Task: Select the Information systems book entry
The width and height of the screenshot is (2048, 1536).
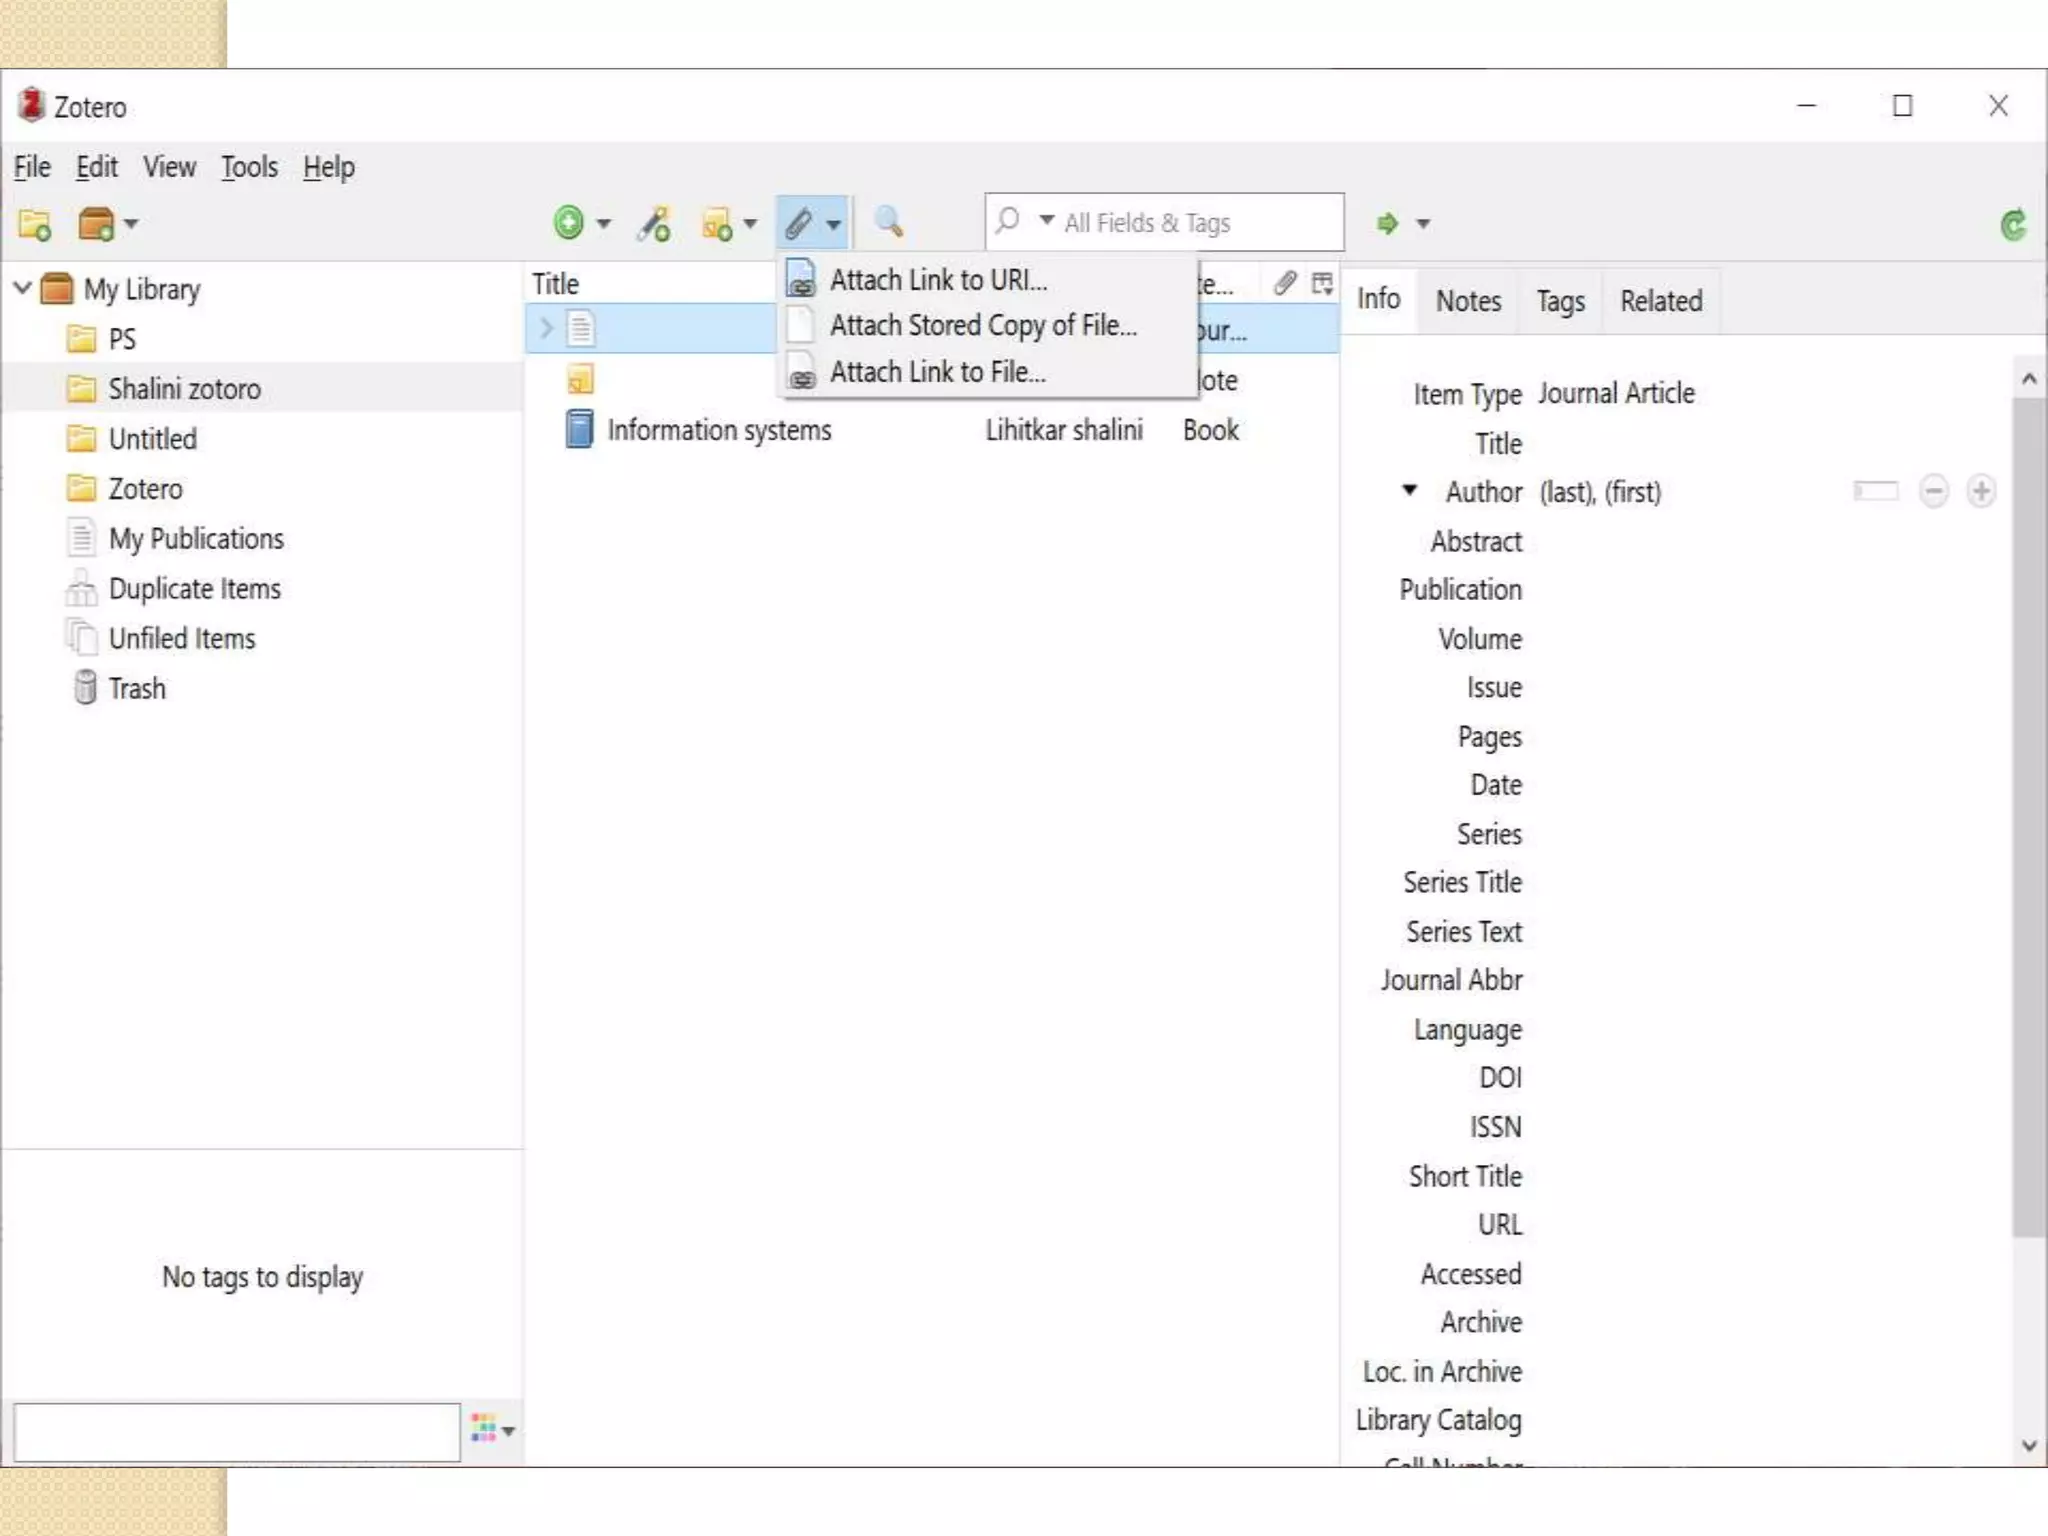Action: [719, 430]
